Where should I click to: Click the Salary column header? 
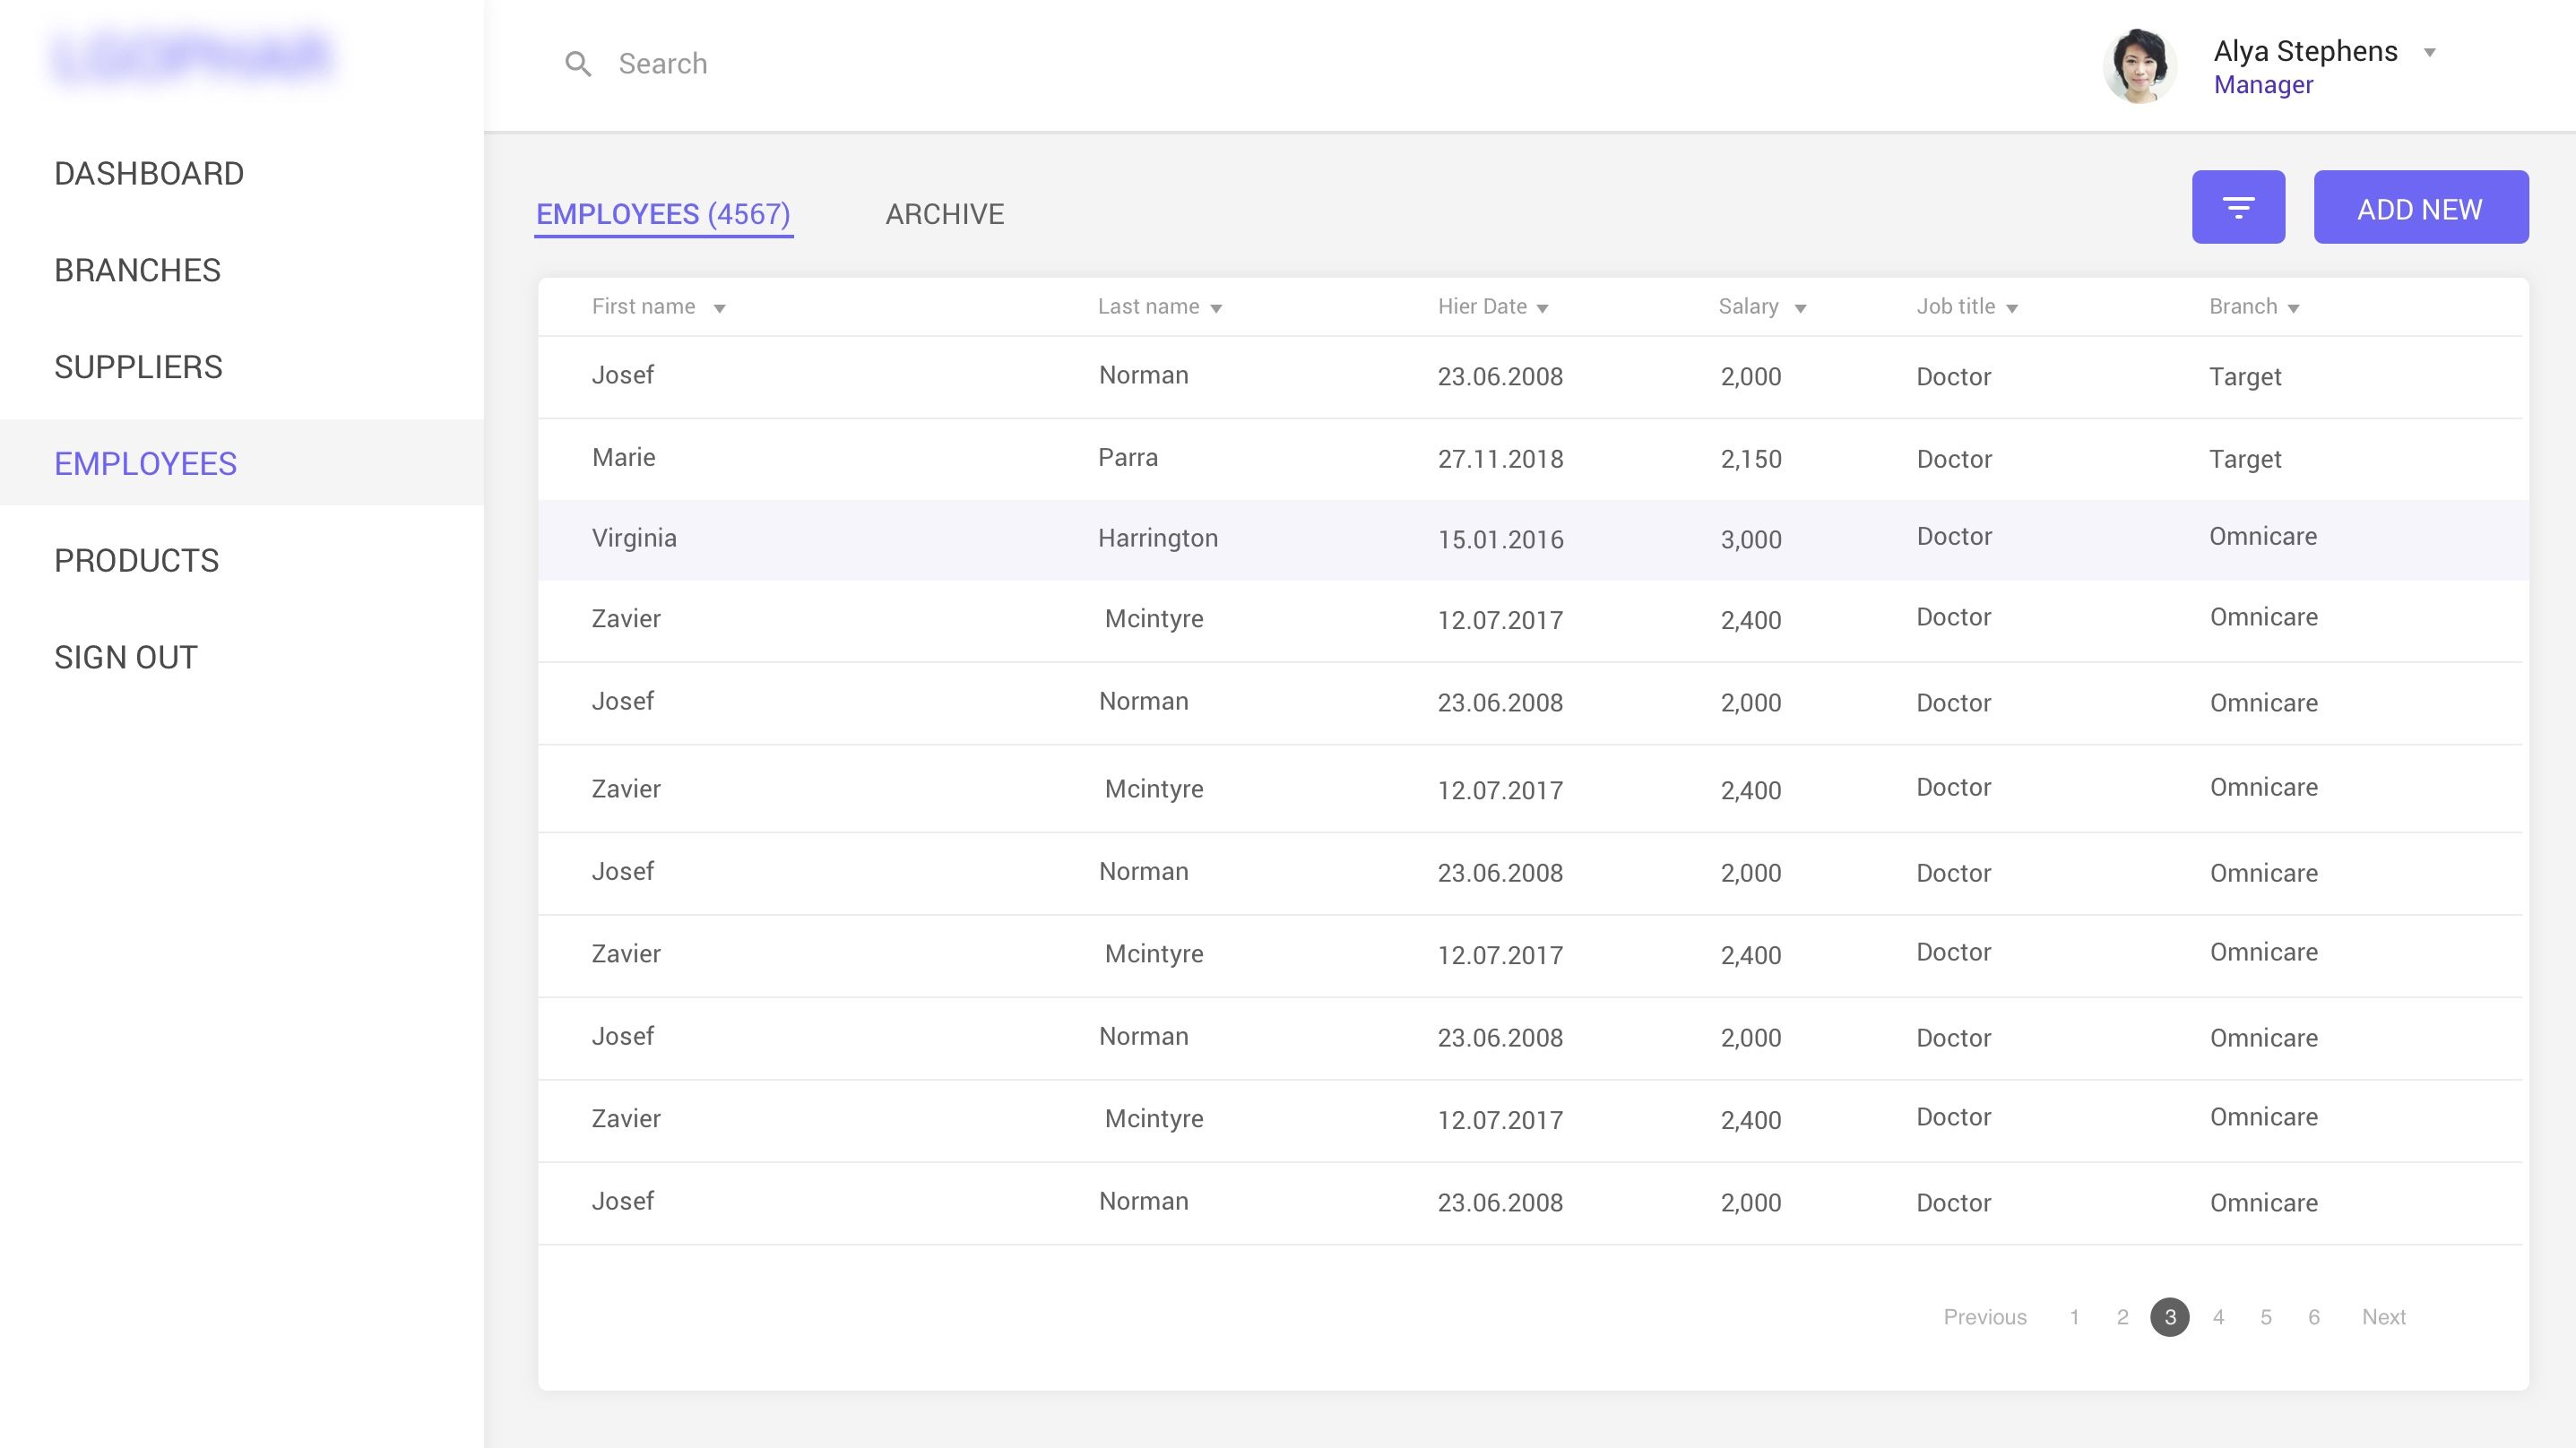coord(1748,307)
